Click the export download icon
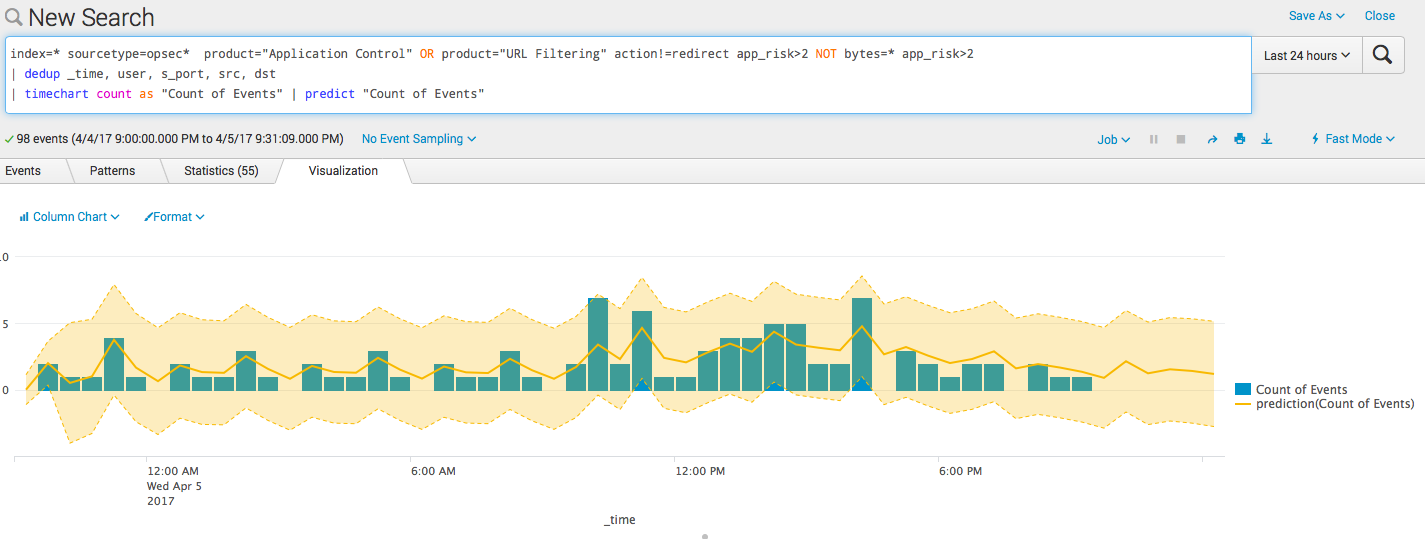 1267,139
